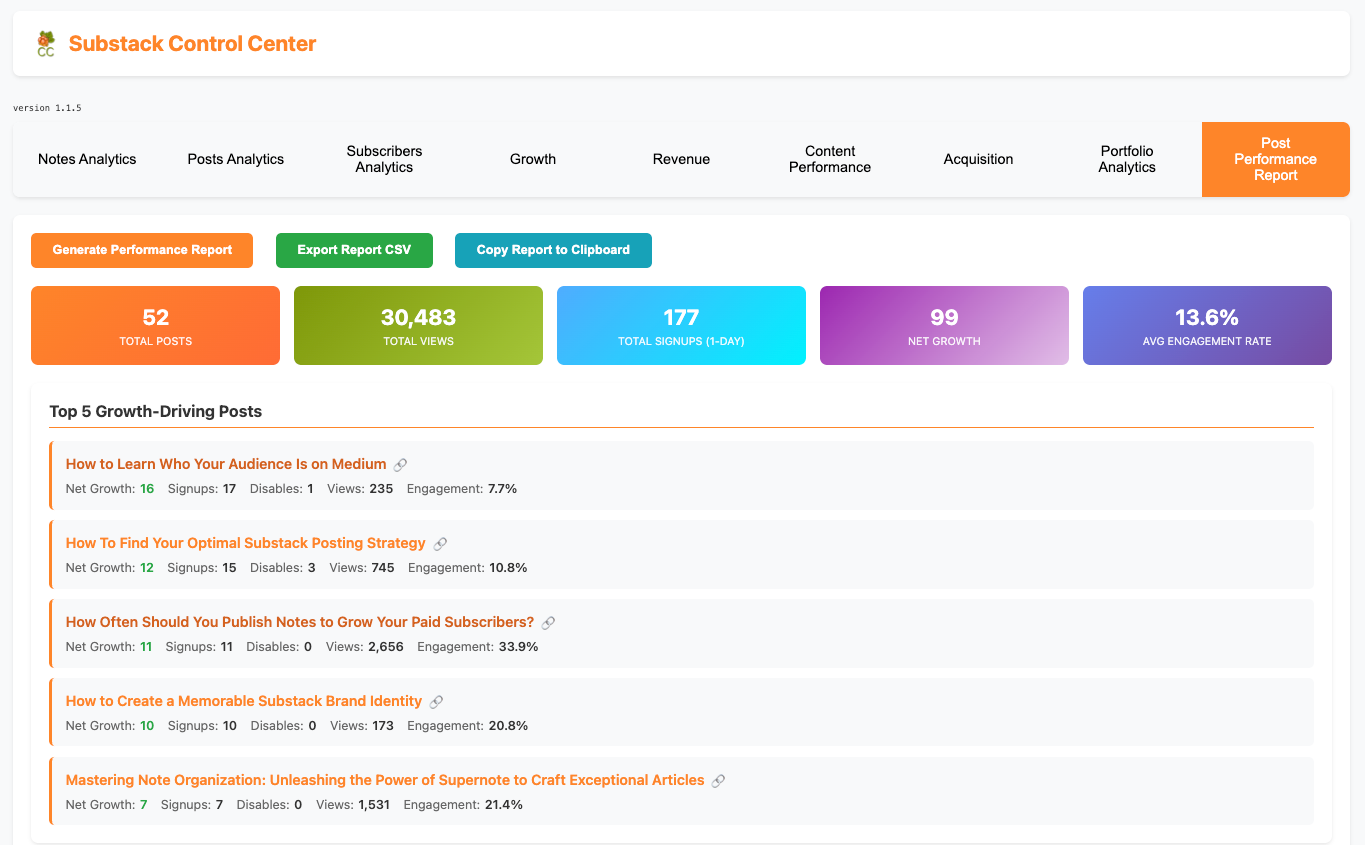Open link icon beside Publish Notes post
Image resolution: width=1365 pixels, height=845 pixels.
pos(548,623)
